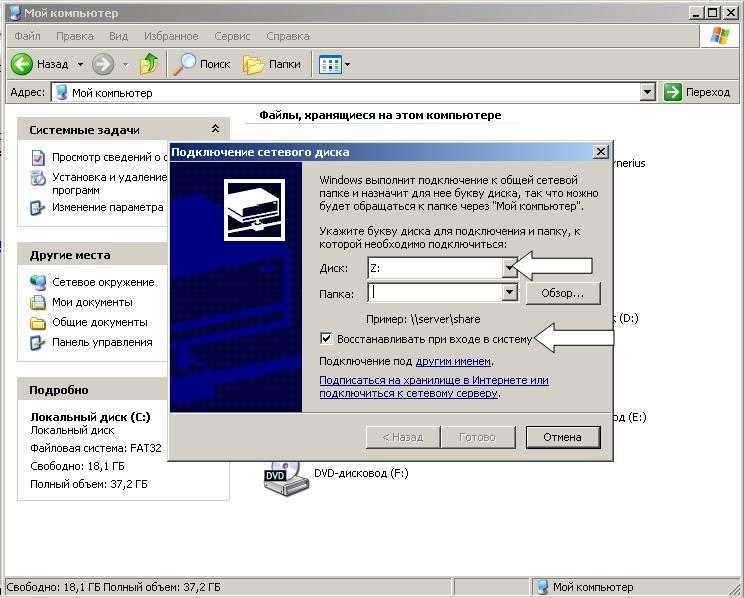
Task: Click the Просмотр сведений о системе icon
Action: click(38, 157)
